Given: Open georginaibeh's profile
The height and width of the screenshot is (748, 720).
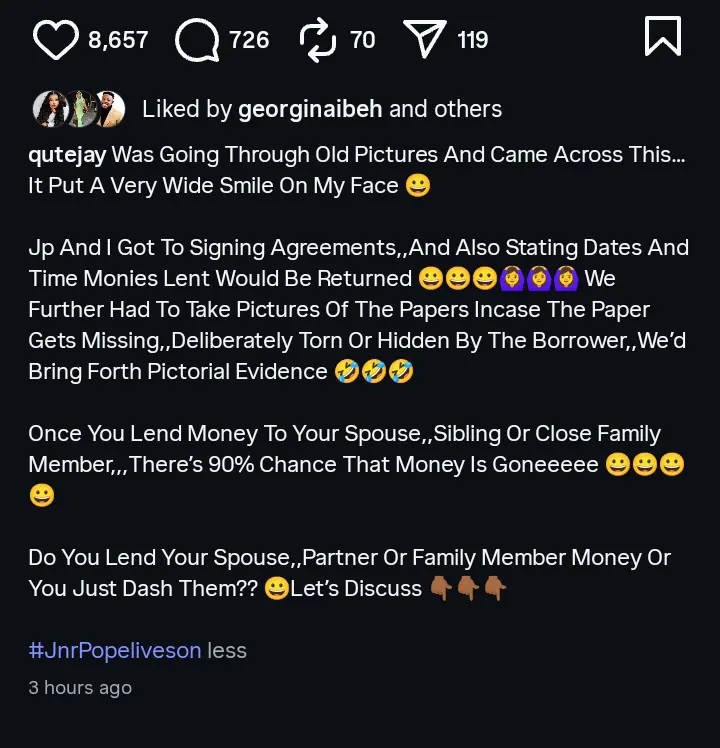Looking at the screenshot, I should pyautogui.click(x=310, y=109).
